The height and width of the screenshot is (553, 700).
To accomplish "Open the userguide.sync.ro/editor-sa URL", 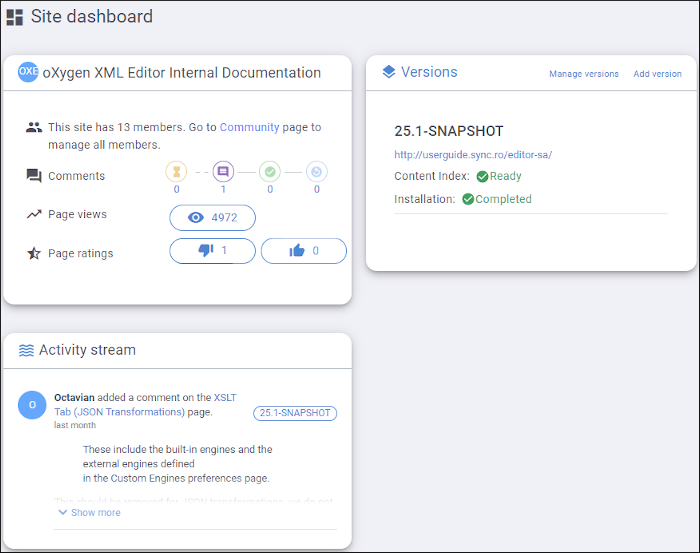I will pyautogui.click(x=473, y=155).
